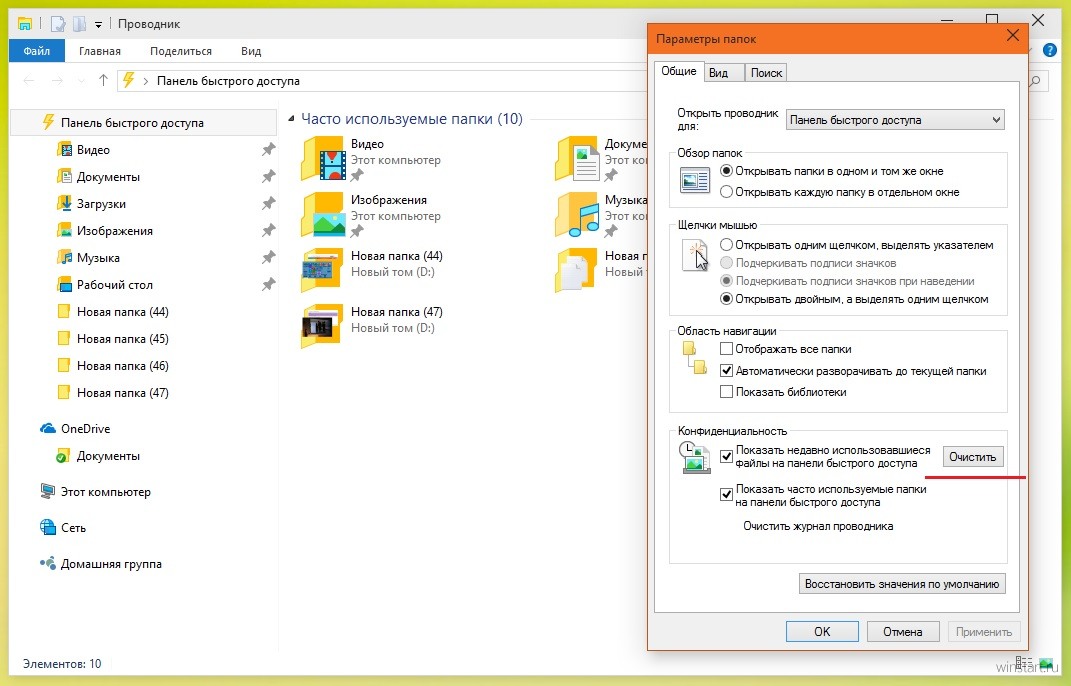The height and width of the screenshot is (686, 1071).
Task: Click the Music folder icon in sidebar
Action: (64, 258)
